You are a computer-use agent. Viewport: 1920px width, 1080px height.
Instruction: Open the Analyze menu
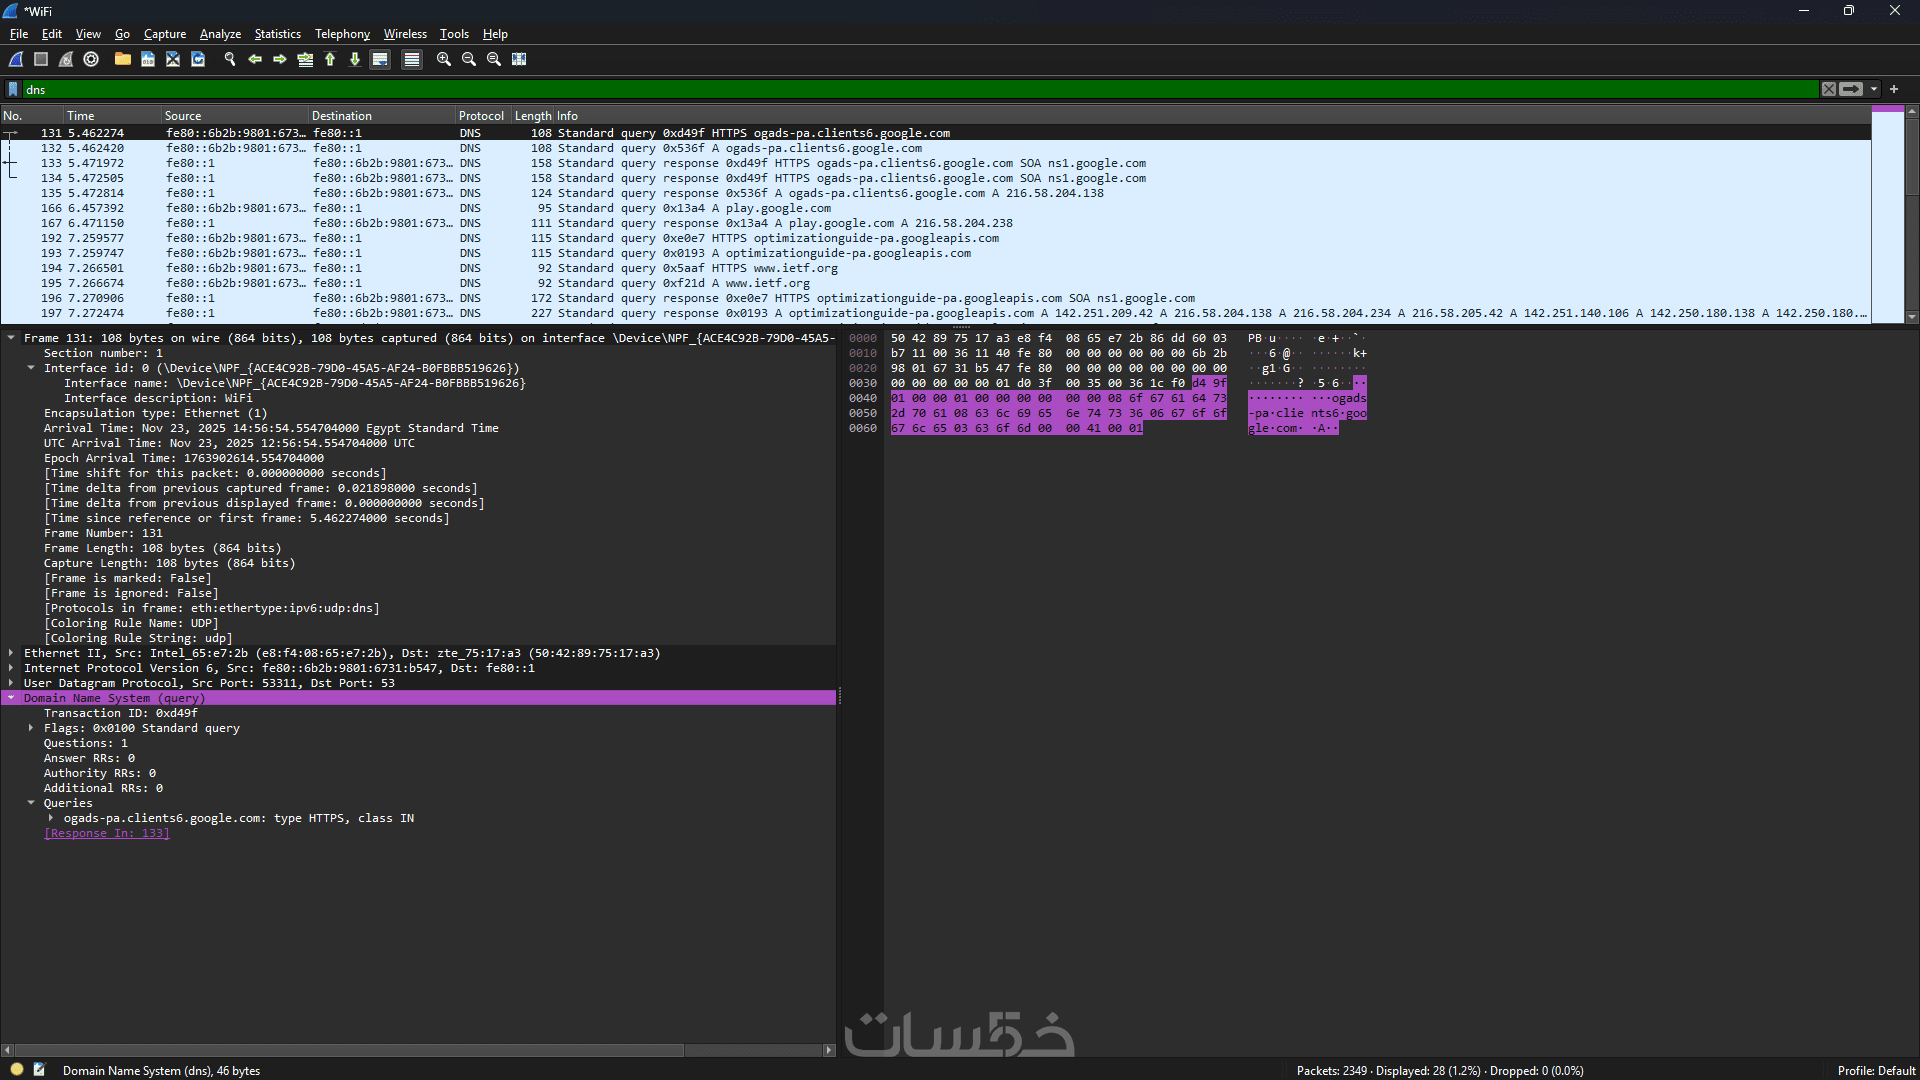point(220,34)
